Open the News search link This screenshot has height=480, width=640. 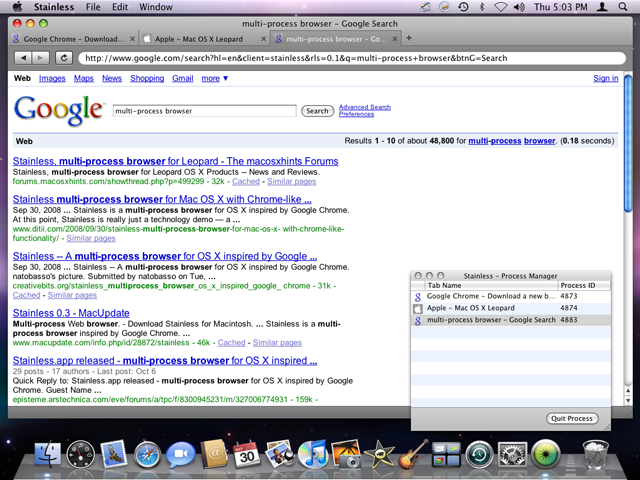(112, 78)
